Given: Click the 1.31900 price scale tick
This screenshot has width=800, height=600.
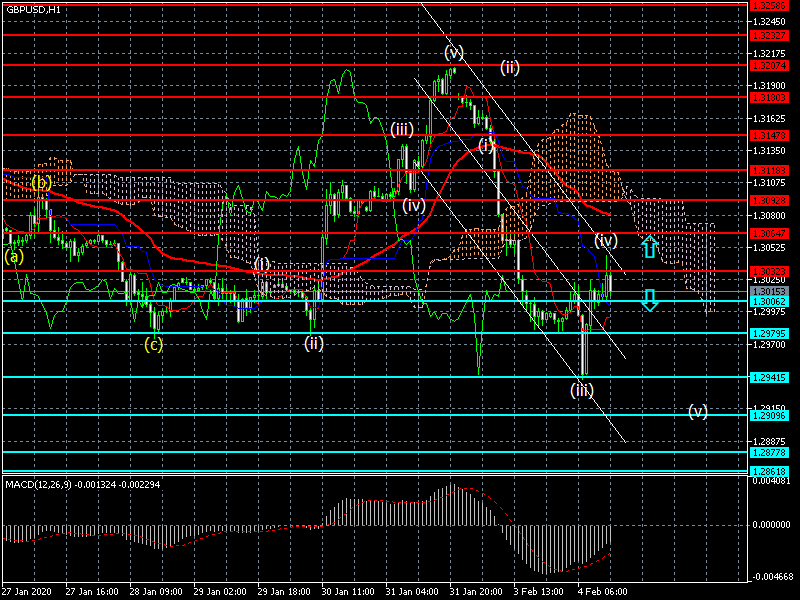Looking at the screenshot, I should (769, 86).
